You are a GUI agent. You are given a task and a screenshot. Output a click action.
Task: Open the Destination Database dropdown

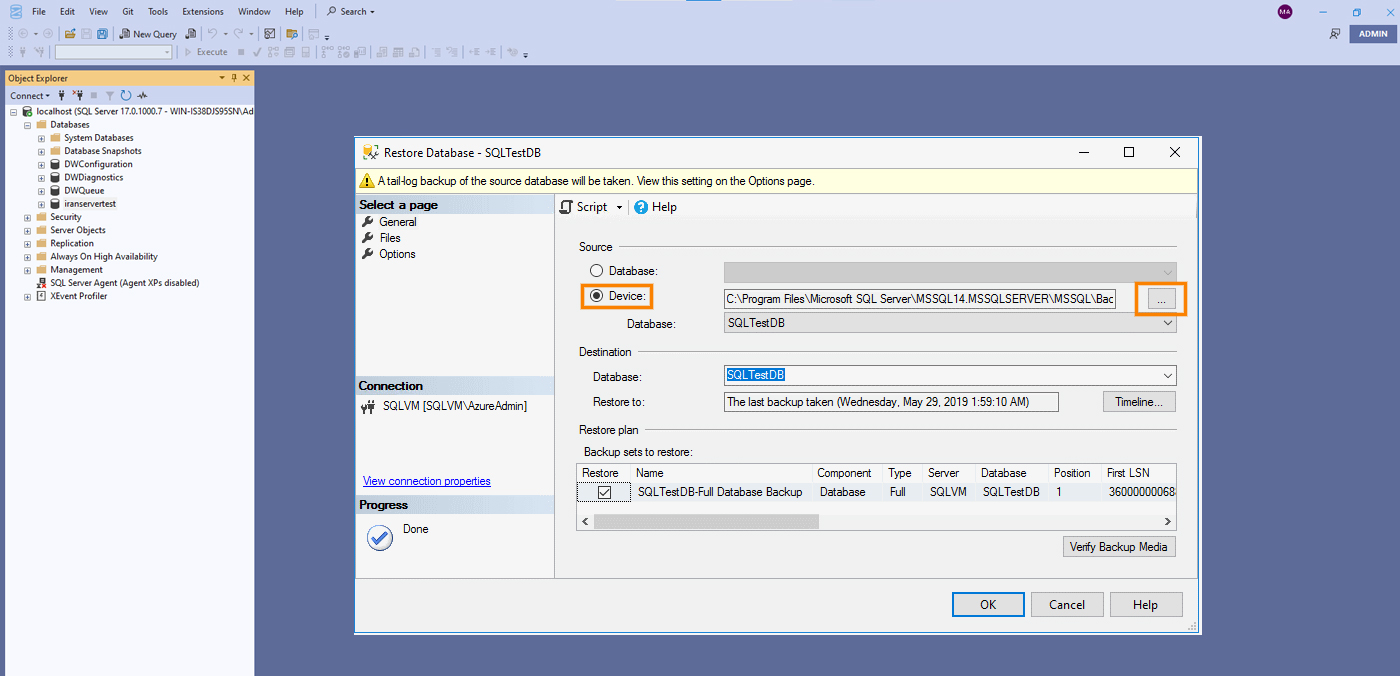coord(1167,375)
